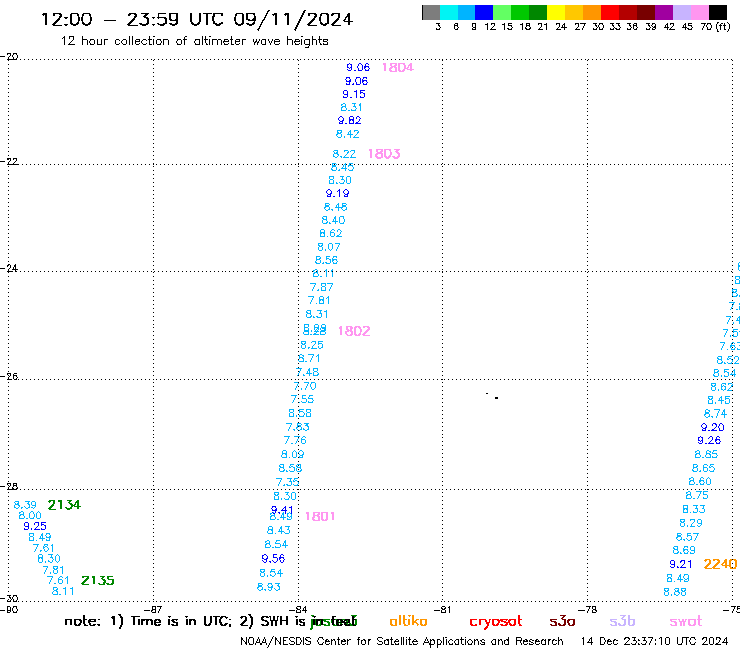The width and height of the screenshot is (740, 650).
Task: Click the black 70 ft legend swatch
Action: coord(718,12)
